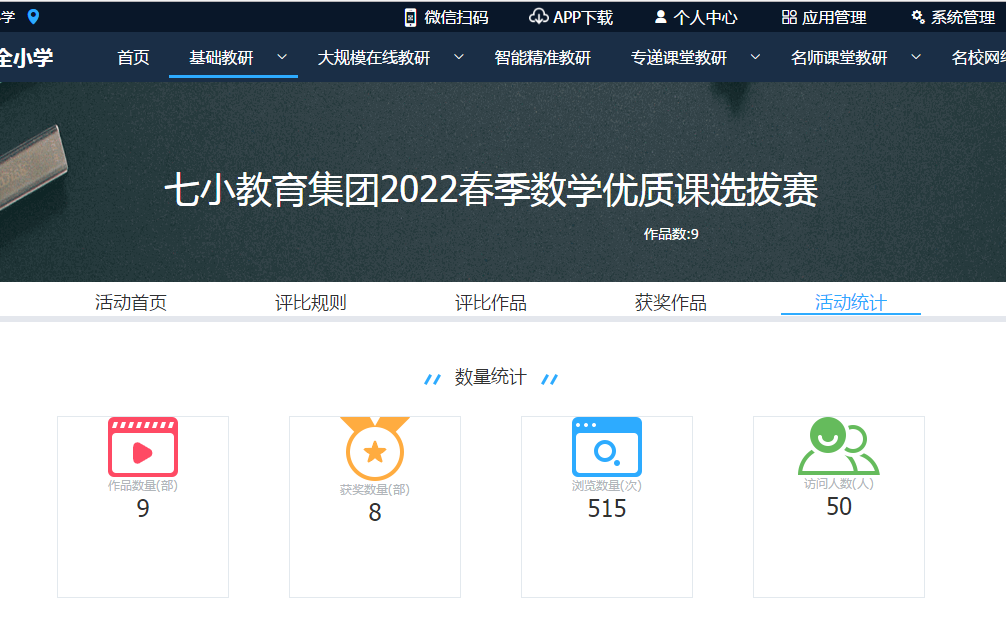Expand the 大规模在线教研 dropdown chevron

coord(458,57)
